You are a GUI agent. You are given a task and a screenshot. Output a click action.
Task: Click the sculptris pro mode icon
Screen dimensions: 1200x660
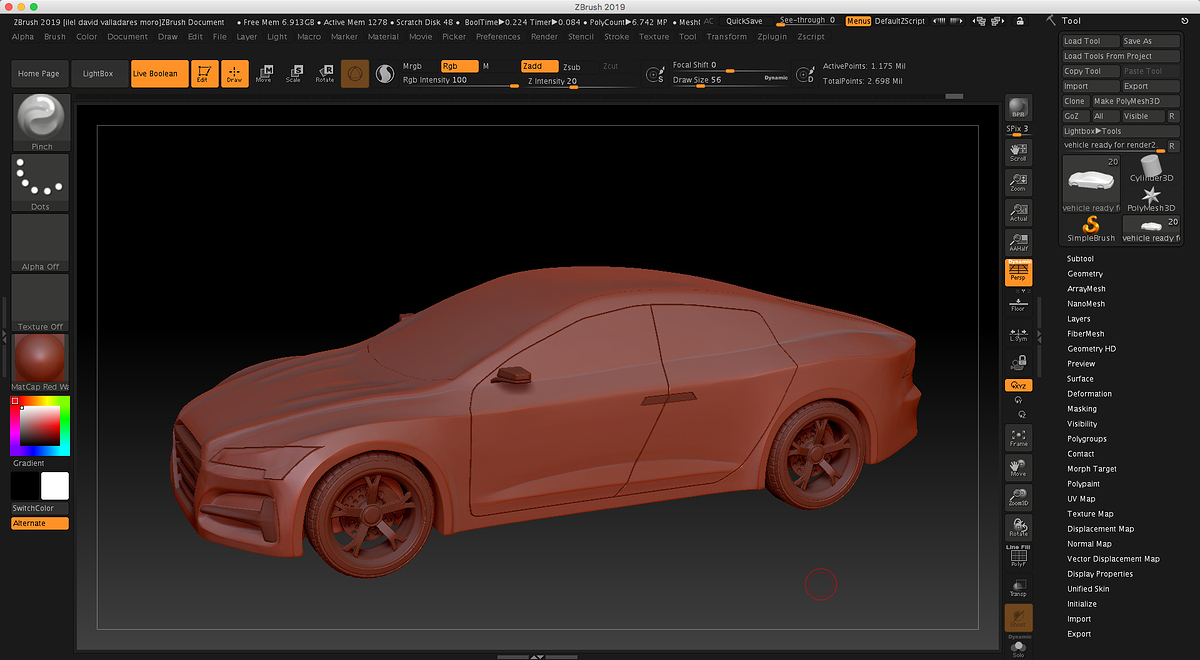384,74
